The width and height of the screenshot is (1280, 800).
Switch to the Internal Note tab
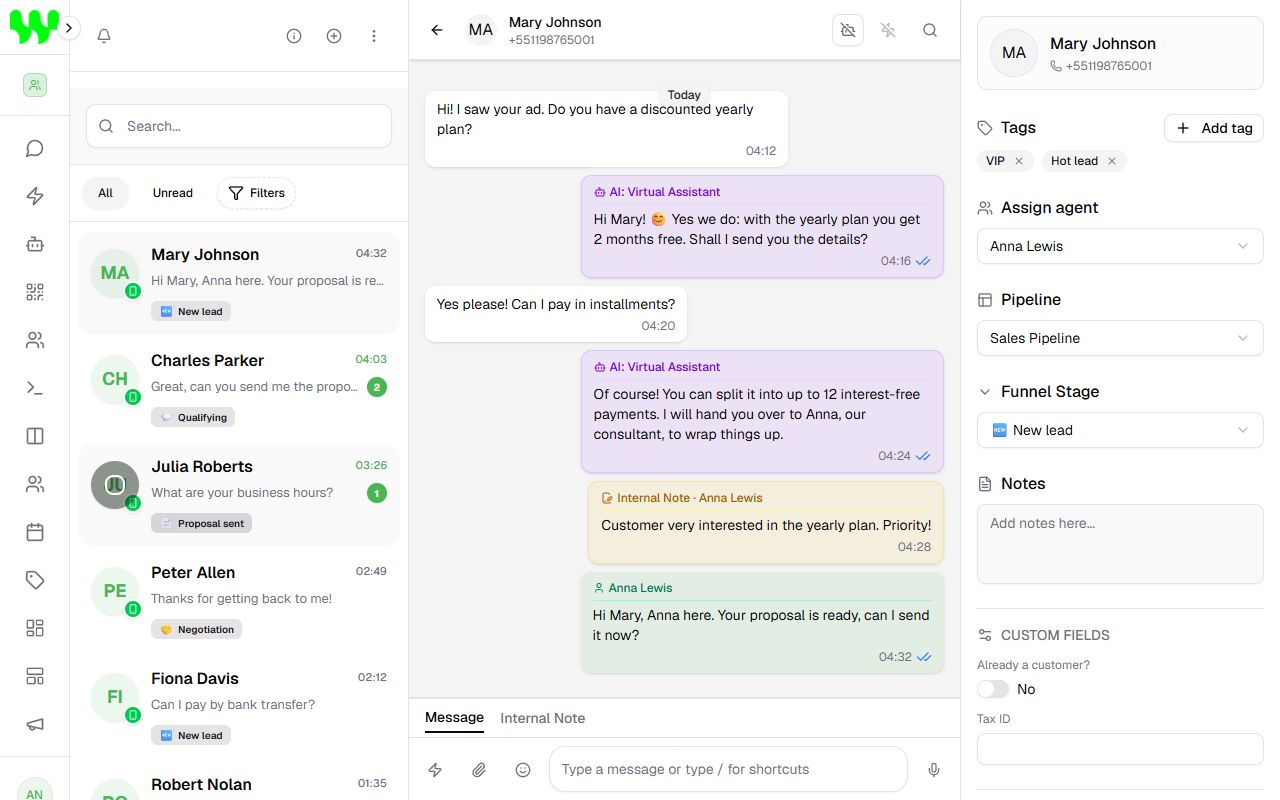pos(542,718)
